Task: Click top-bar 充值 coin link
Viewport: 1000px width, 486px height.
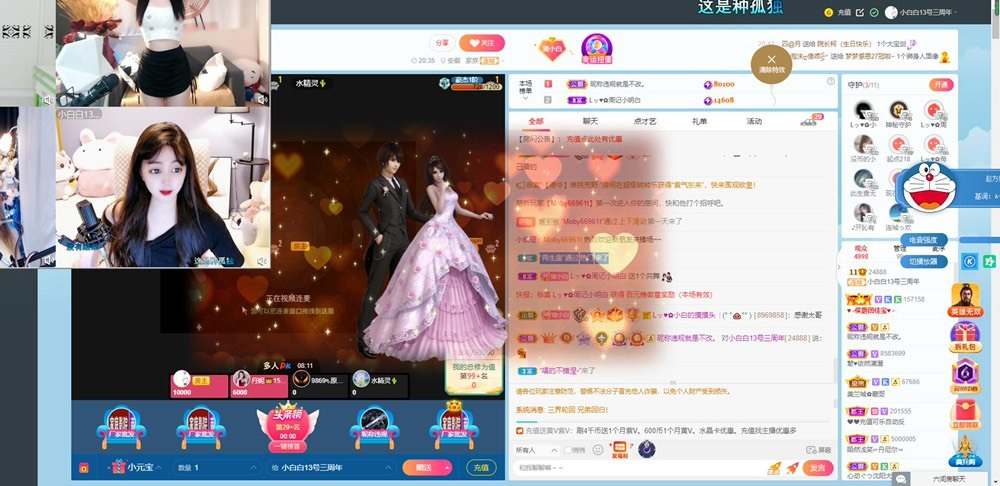Action: tap(838, 12)
